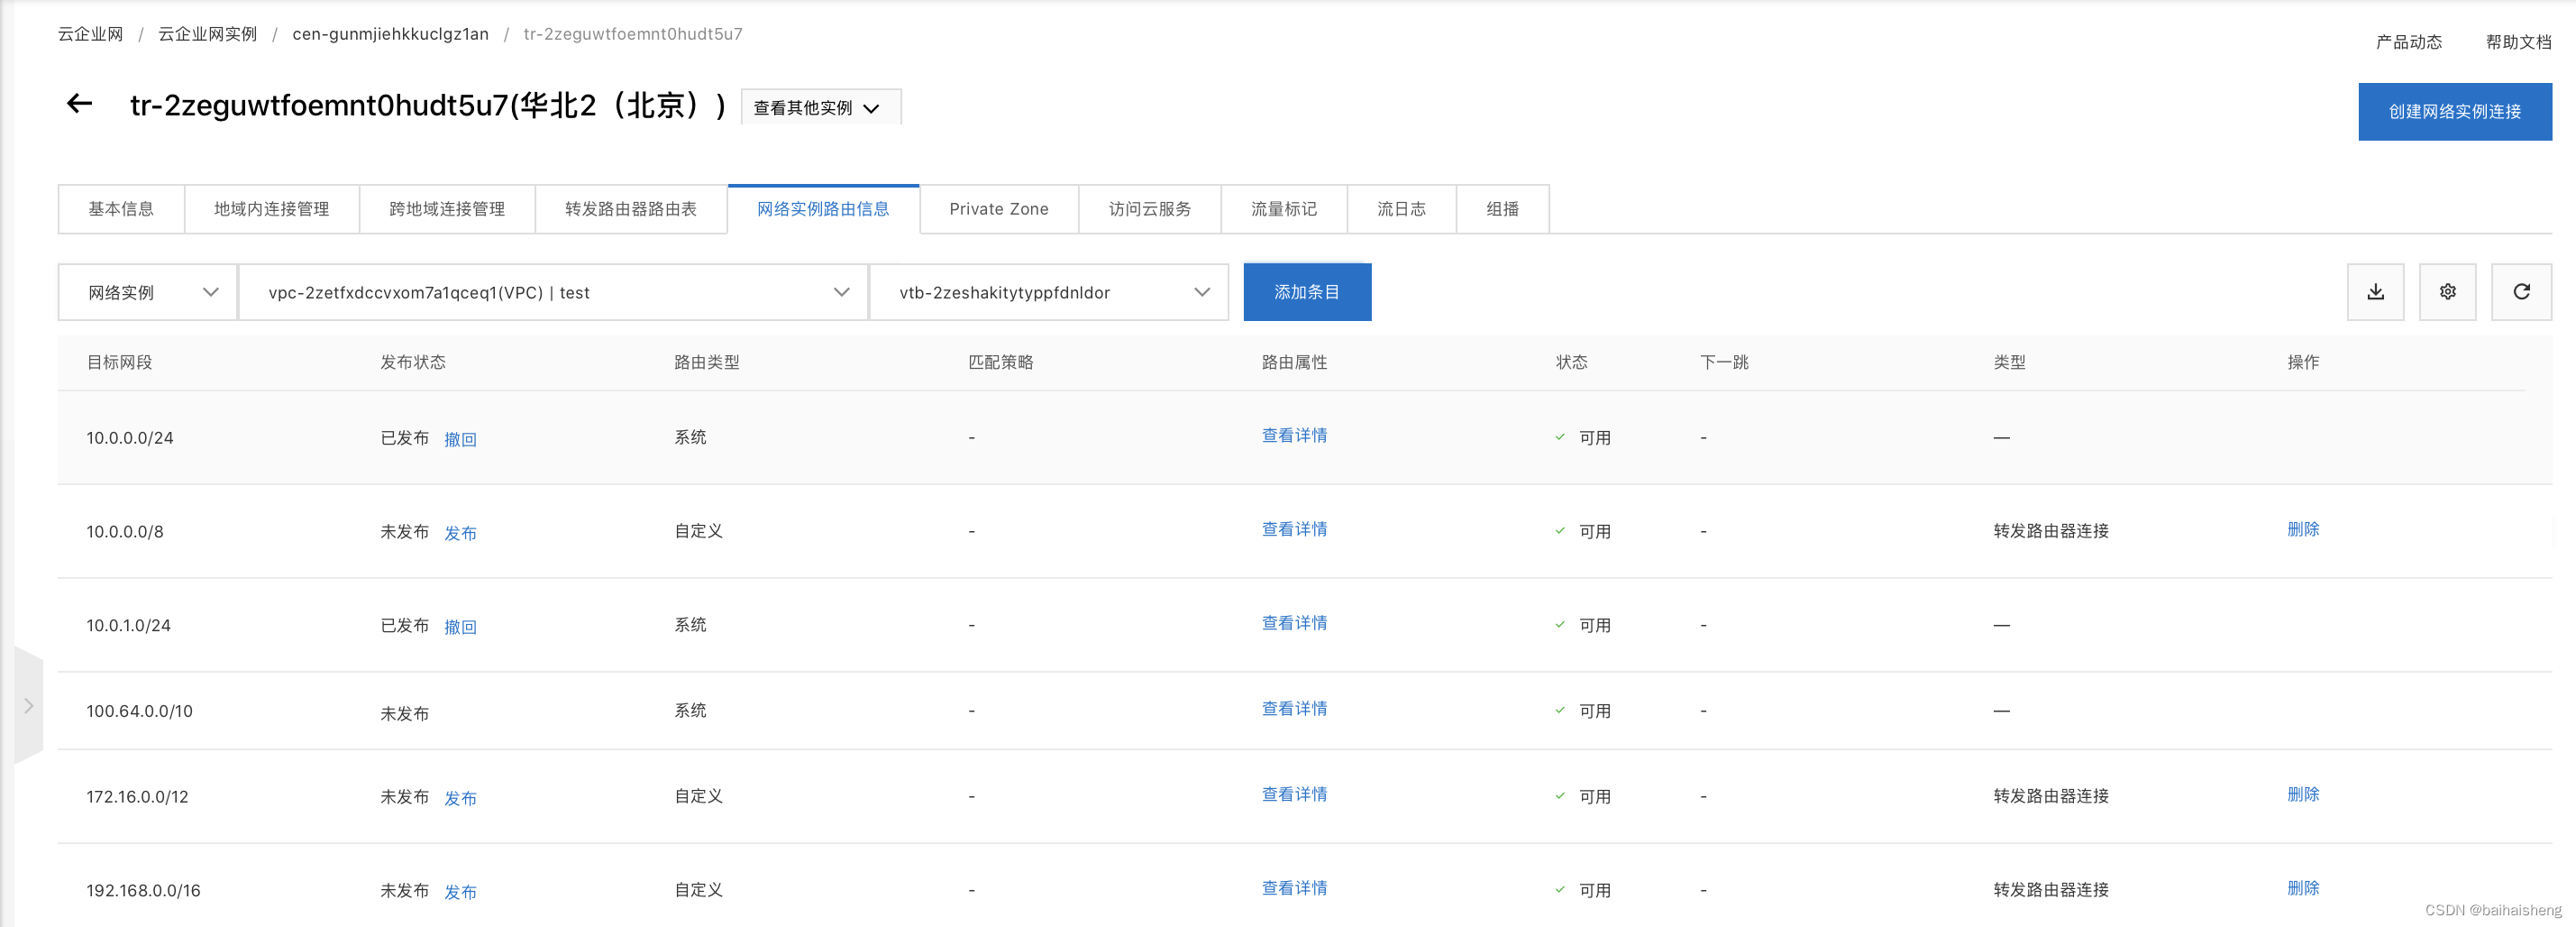
Task: Refresh the route entry list
Action: 2522,291
